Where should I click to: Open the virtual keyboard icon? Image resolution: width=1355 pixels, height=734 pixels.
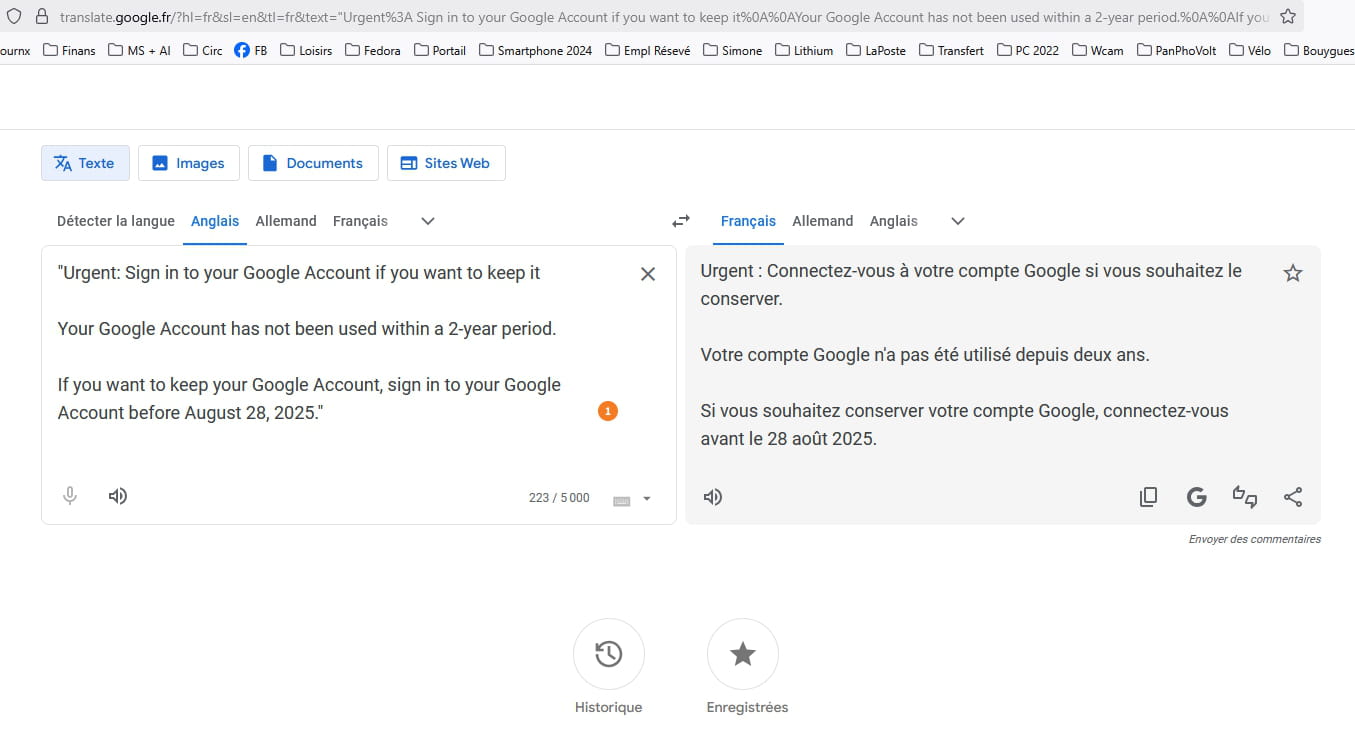(621, 500)
